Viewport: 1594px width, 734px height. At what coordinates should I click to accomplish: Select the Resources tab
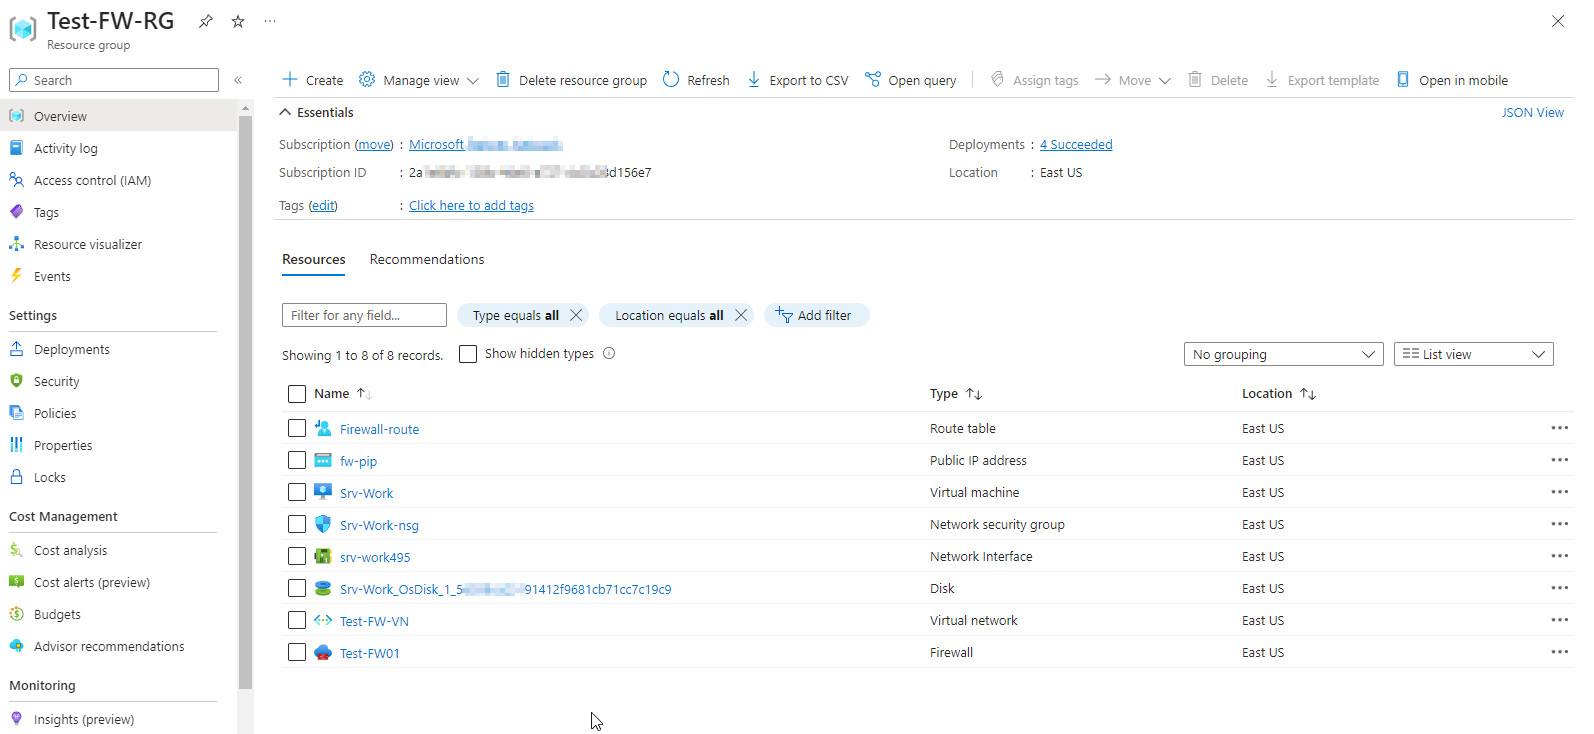314,259
